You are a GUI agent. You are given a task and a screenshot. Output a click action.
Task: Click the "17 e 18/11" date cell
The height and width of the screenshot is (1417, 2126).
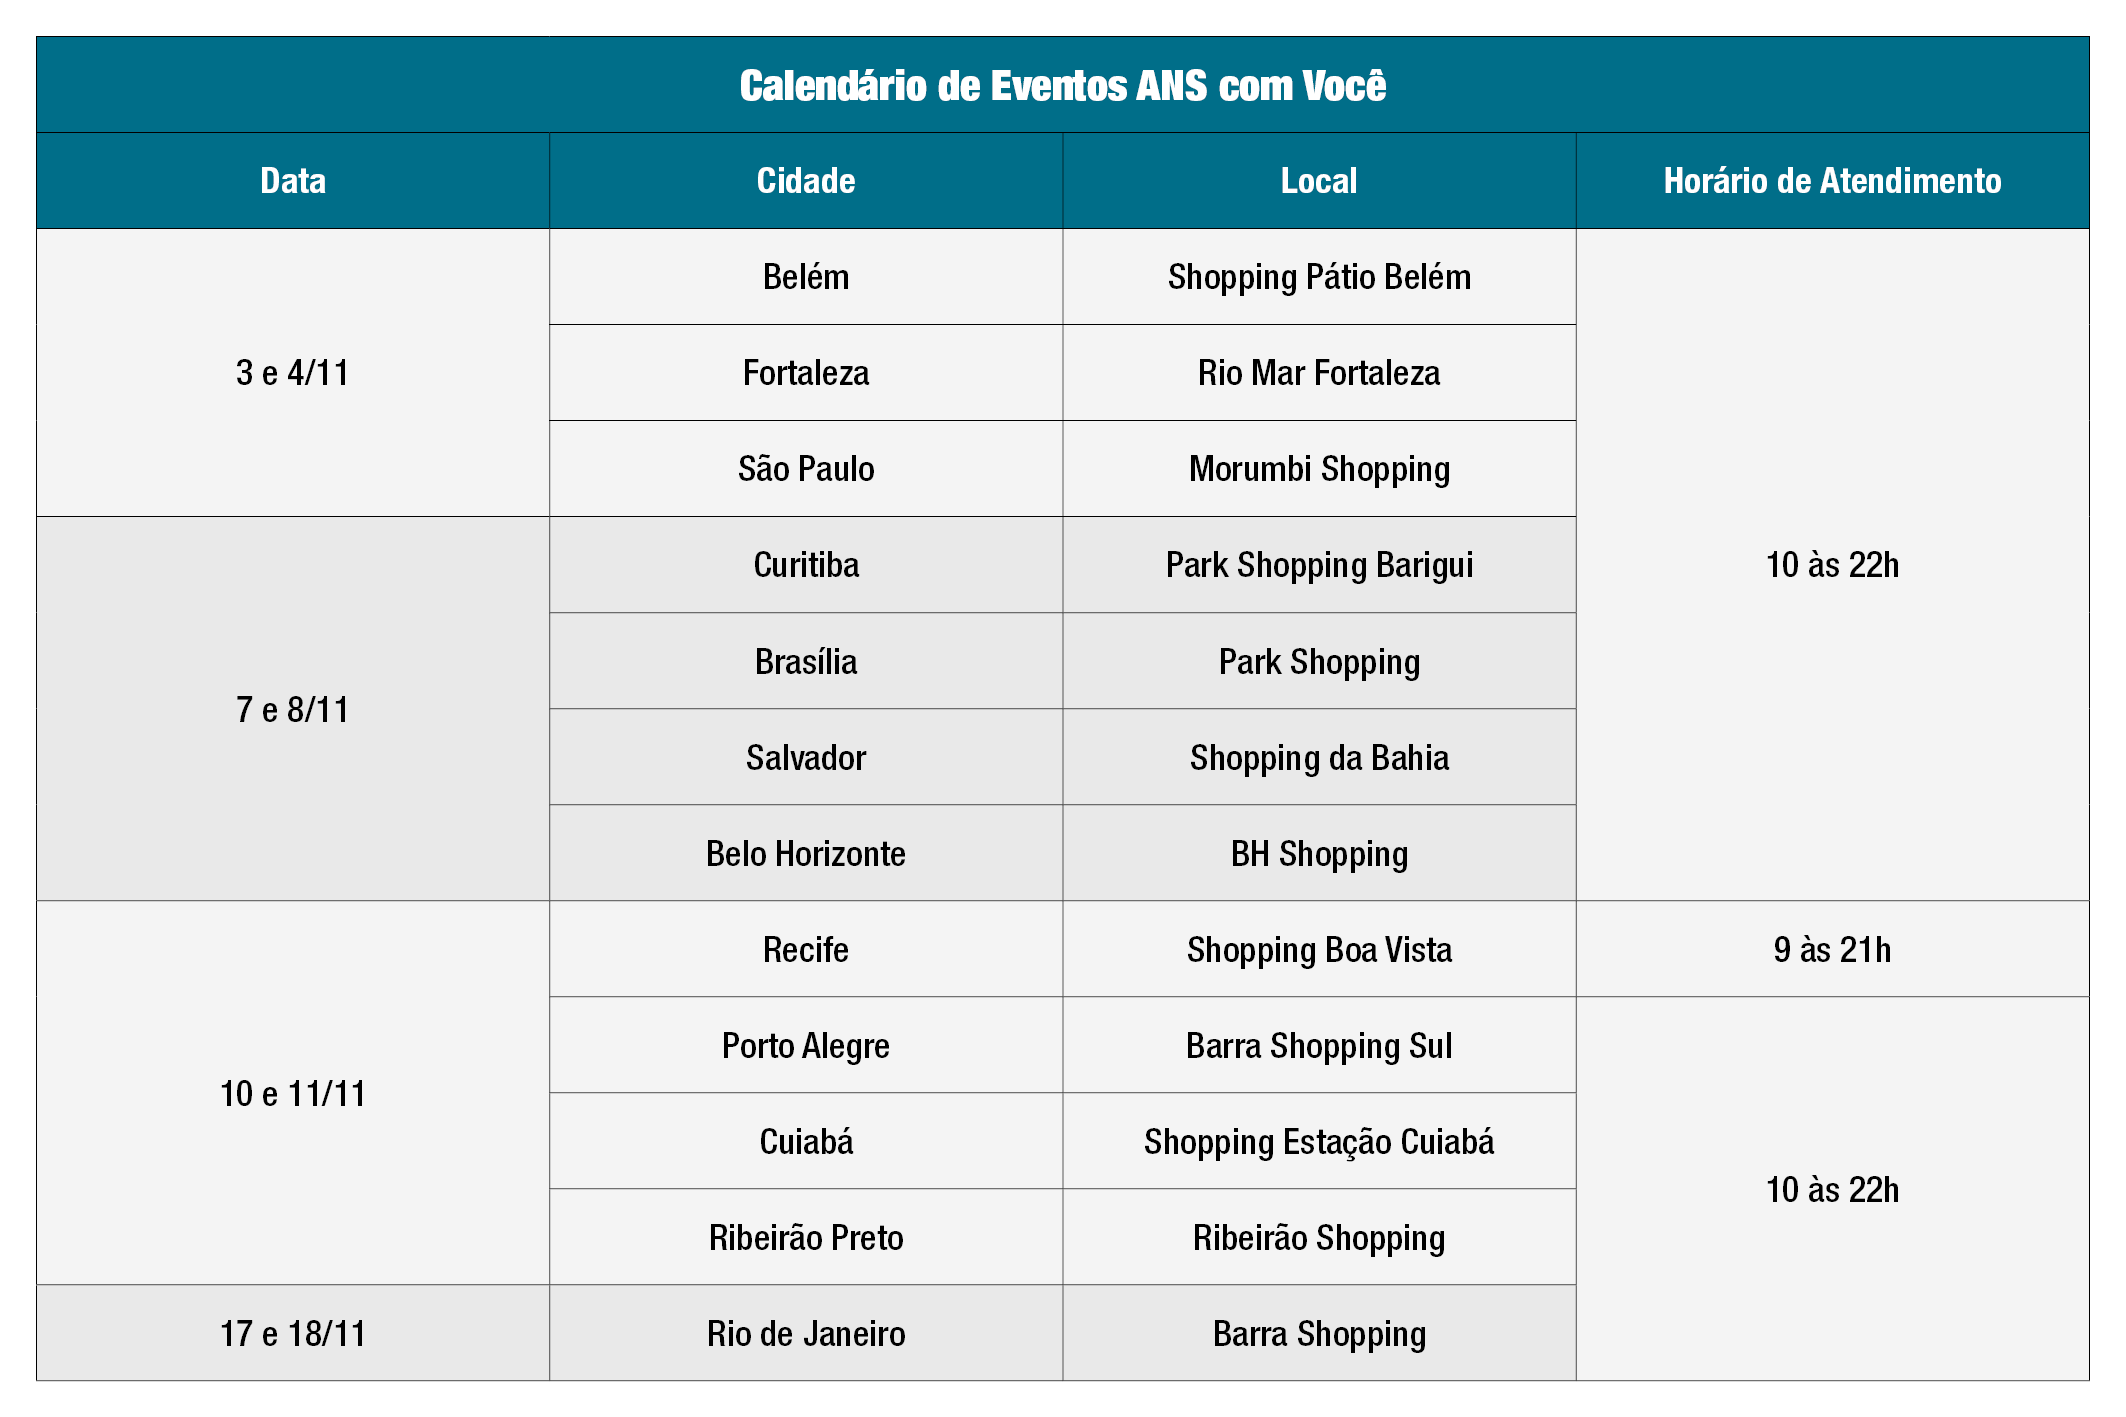coord(293,1333)
